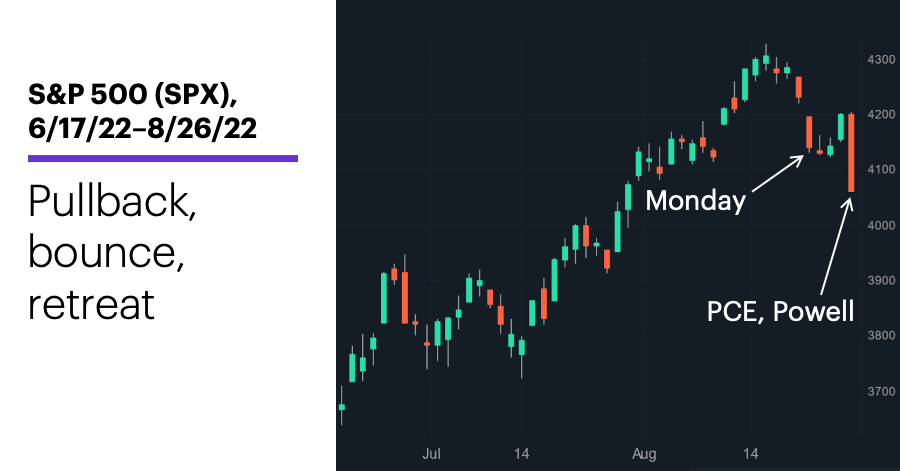This screenshot has height=471, width=900.
Task: Click the 3800 price axis label
Action: click(x=881, y=336)
